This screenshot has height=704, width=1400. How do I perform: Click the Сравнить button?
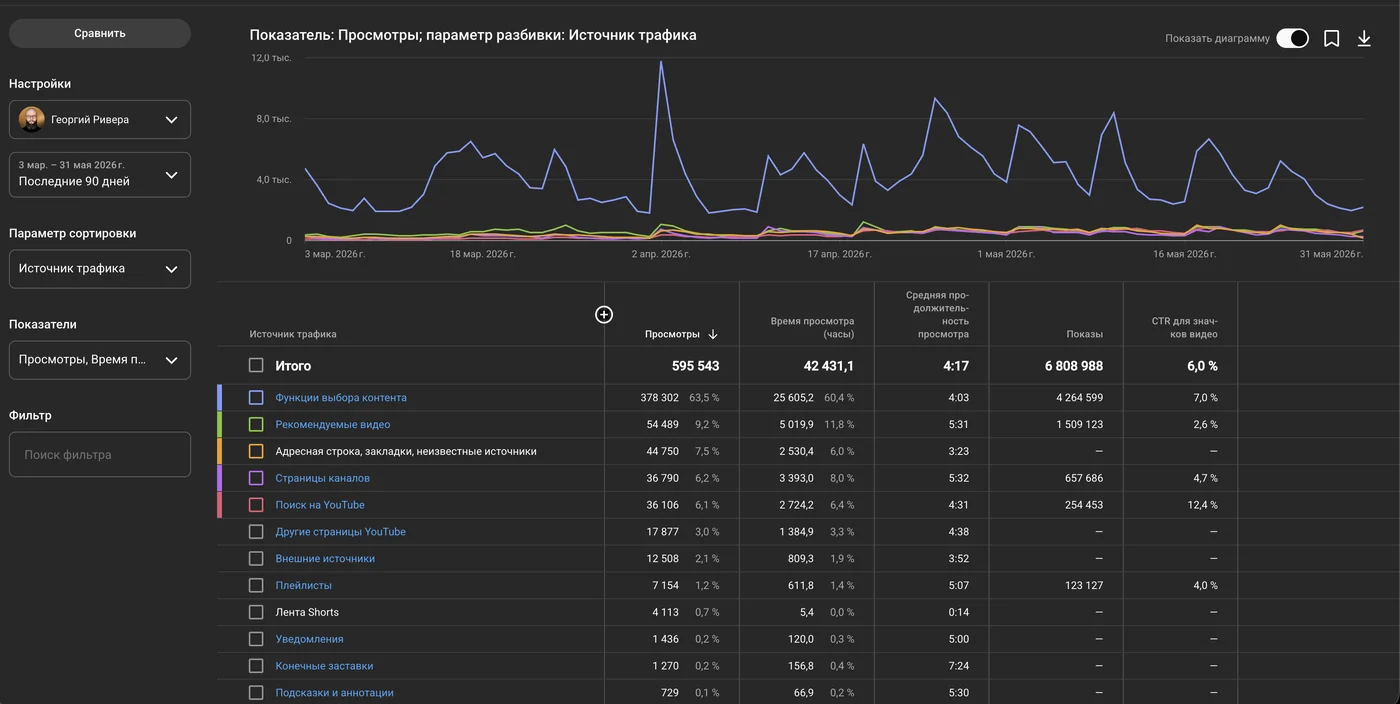[100, 33]
